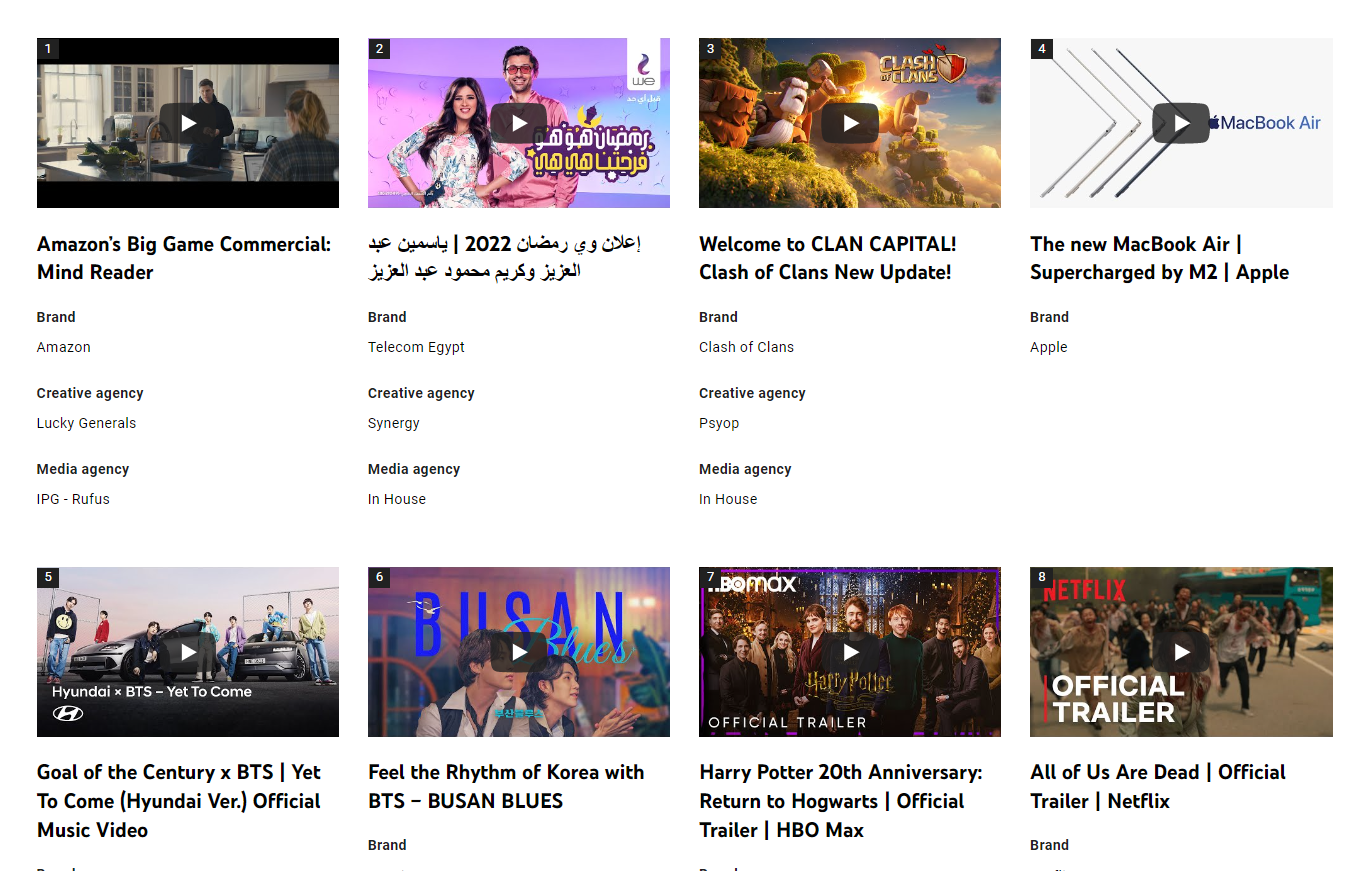Open 'Welcome to CLAN CAPITAL!' title link
Screen dimensions: 1366x871
pos(827,258)
